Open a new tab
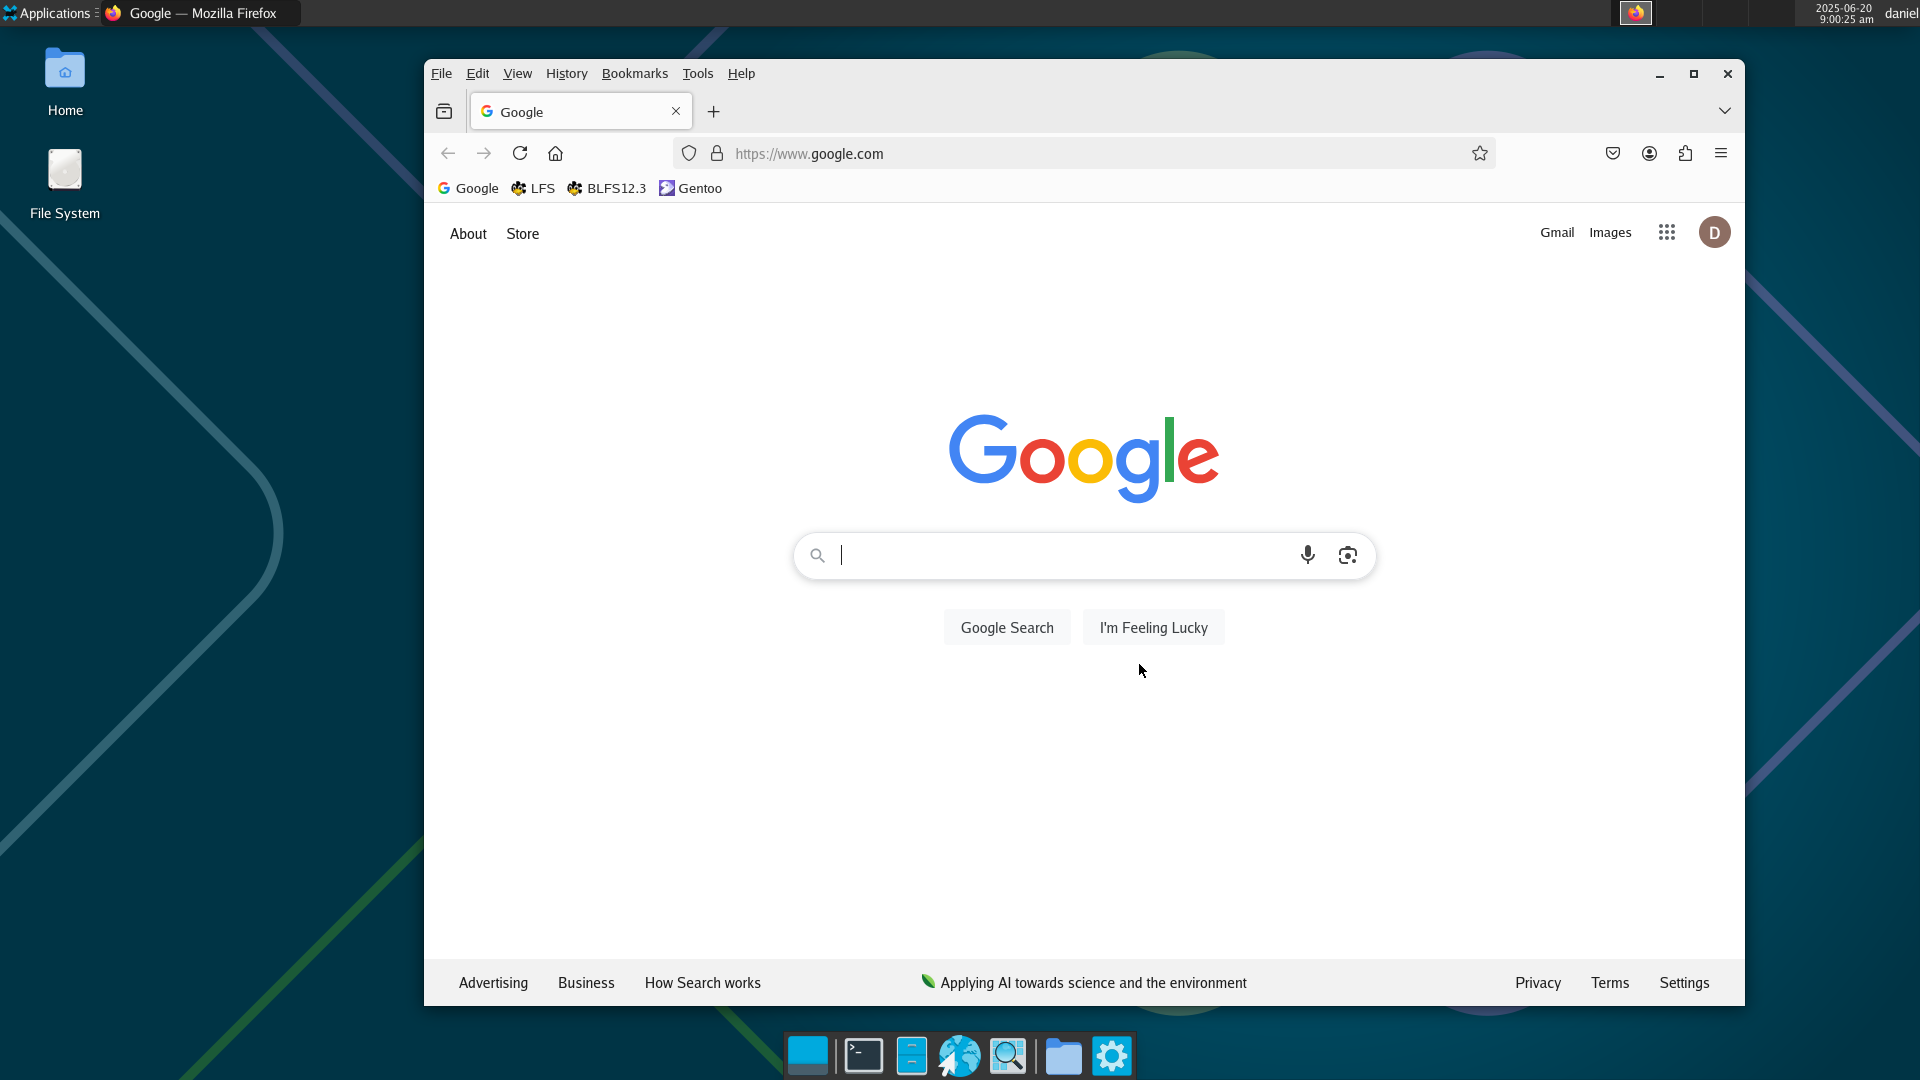 (x=714, y=111)
